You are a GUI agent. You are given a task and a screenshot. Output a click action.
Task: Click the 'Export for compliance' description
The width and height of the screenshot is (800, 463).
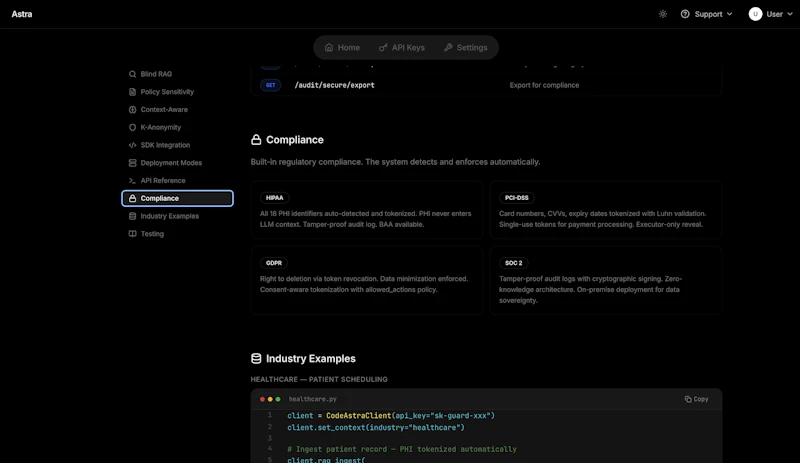point(544,85)
